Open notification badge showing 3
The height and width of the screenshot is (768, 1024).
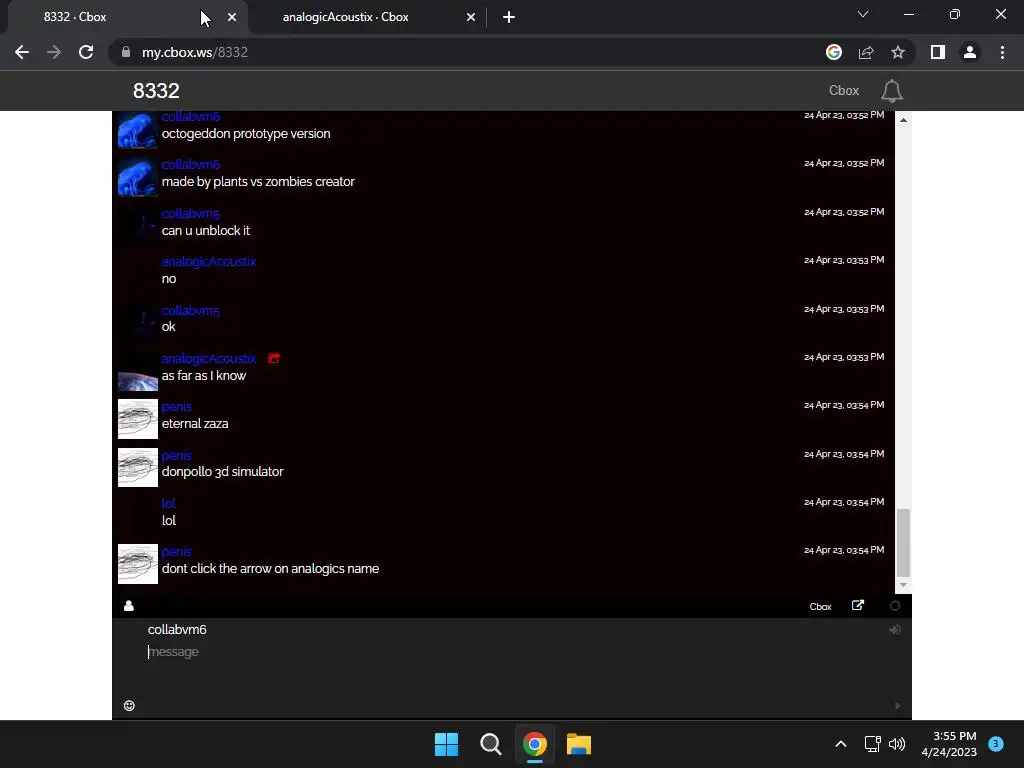pos(996,743)
